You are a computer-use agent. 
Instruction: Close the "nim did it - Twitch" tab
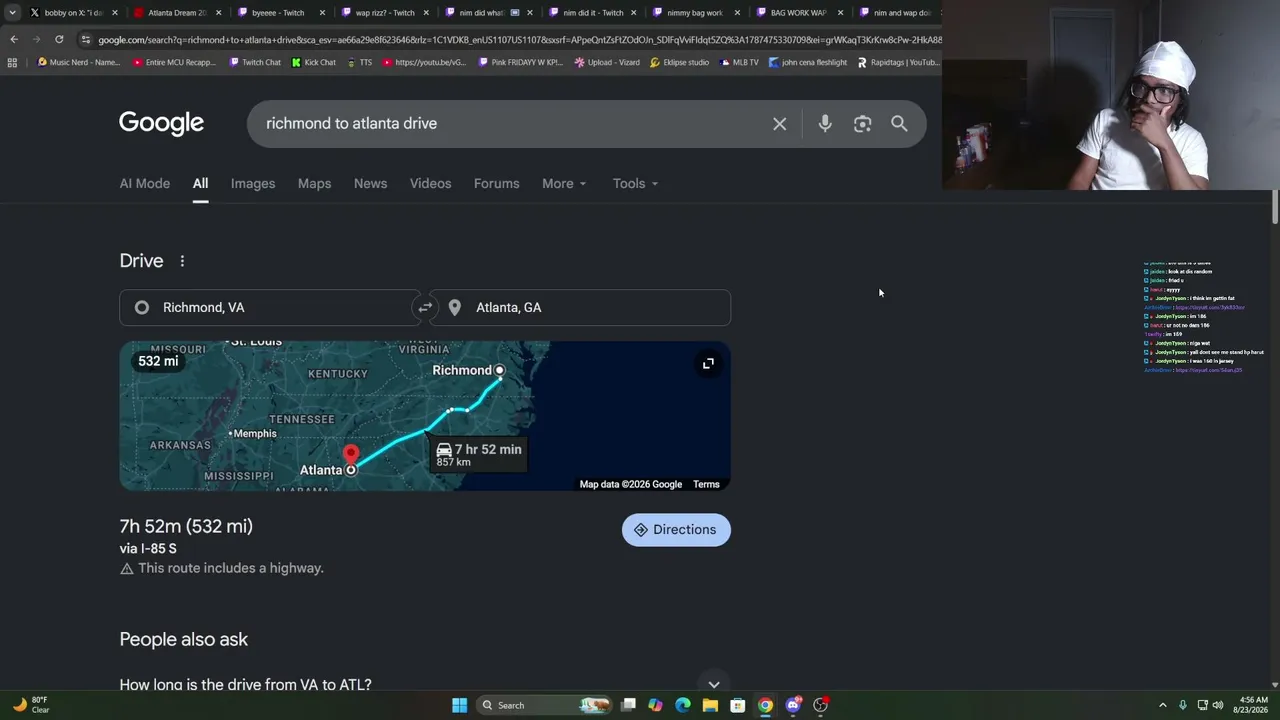633,13
